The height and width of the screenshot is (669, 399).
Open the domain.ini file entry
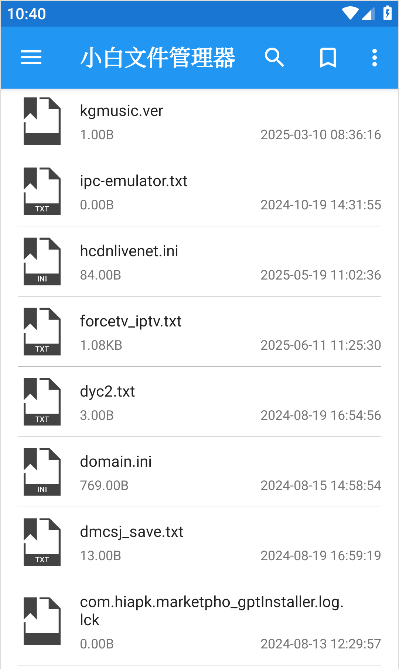pos(199,472)
